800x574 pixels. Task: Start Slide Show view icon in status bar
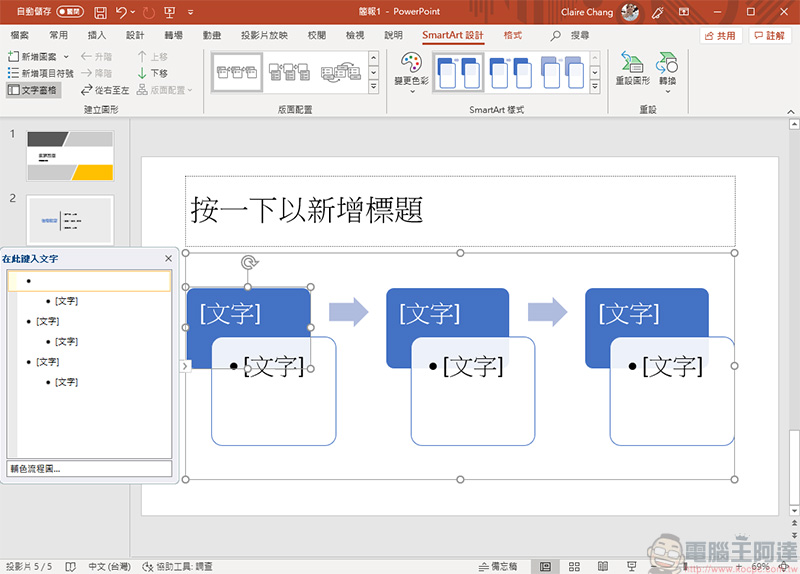pos(632,566)
